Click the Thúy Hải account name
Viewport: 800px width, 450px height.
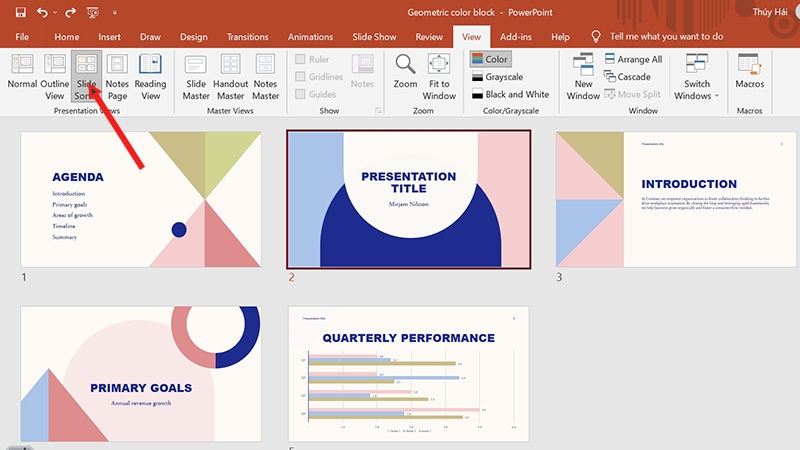coord(770,12)
